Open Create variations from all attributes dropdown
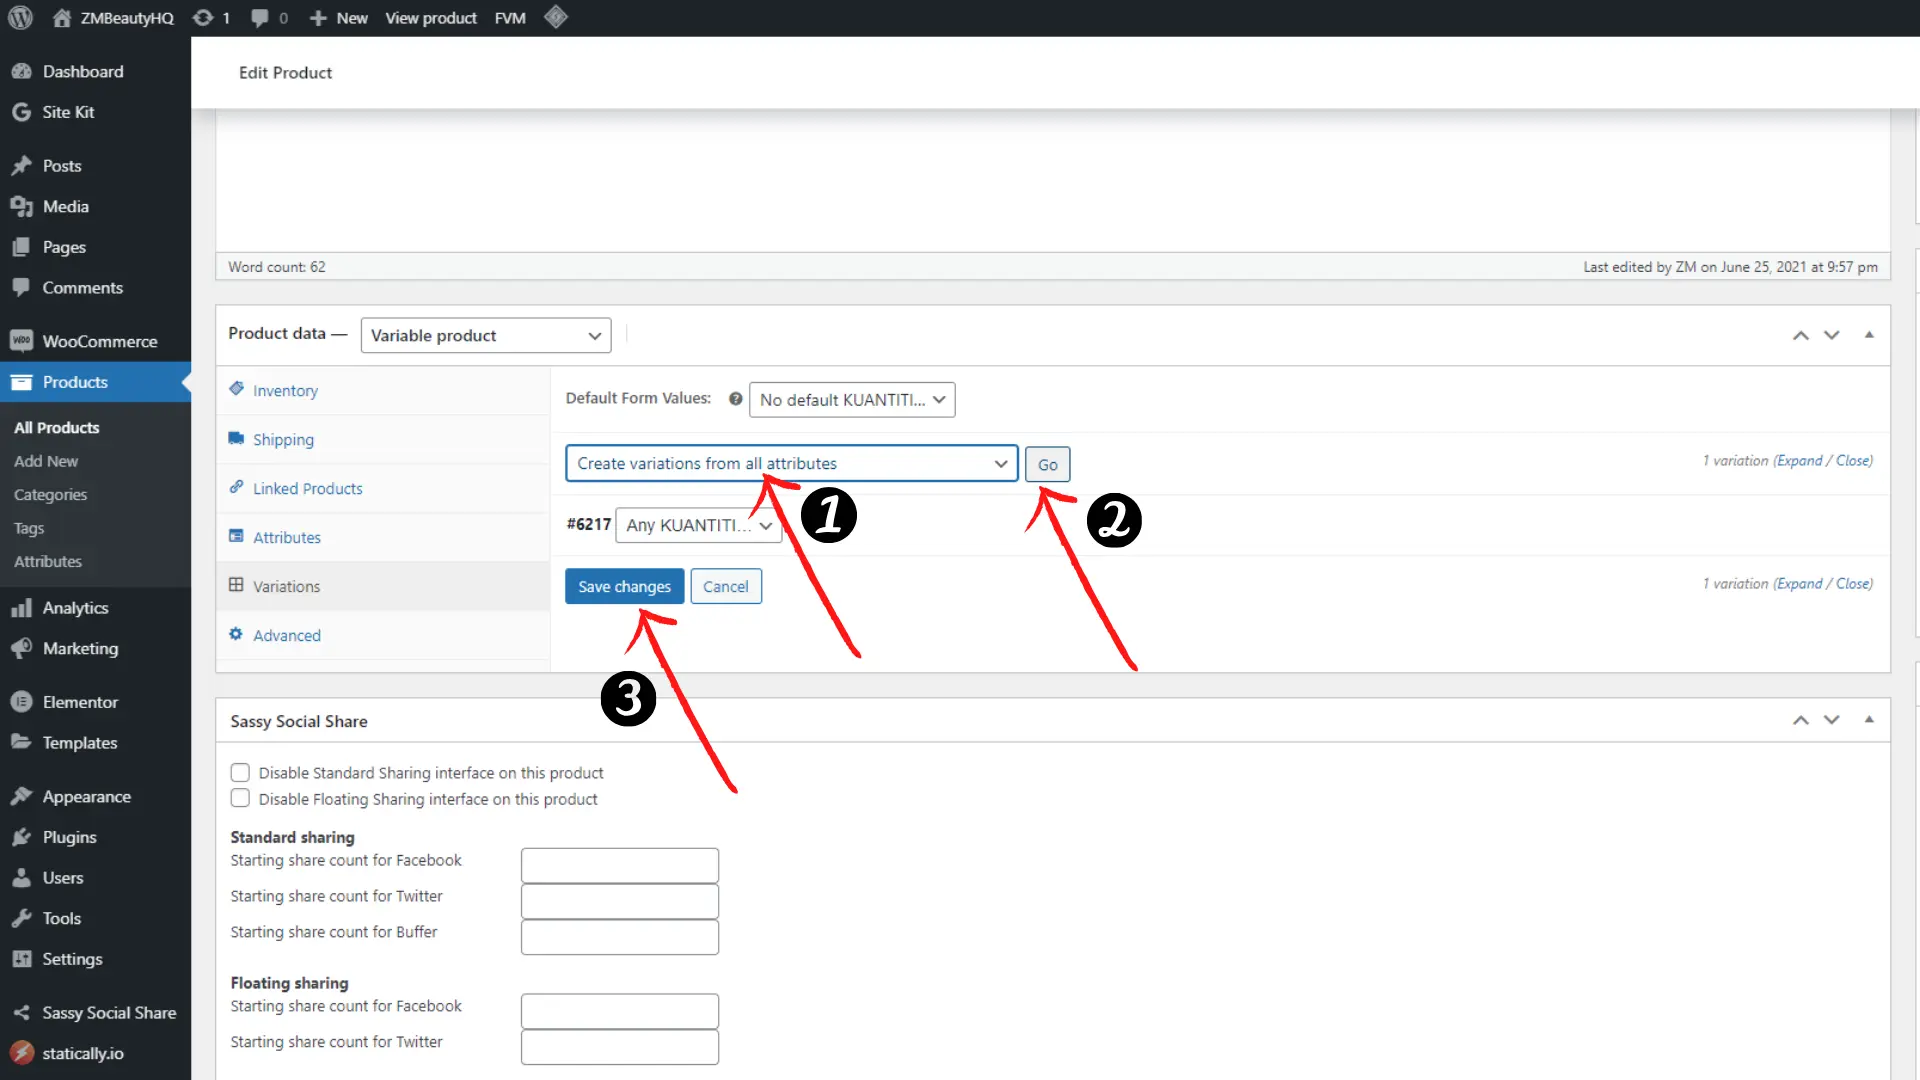1920x1080 pixels. pyautogui.click(x=792, y=463)
